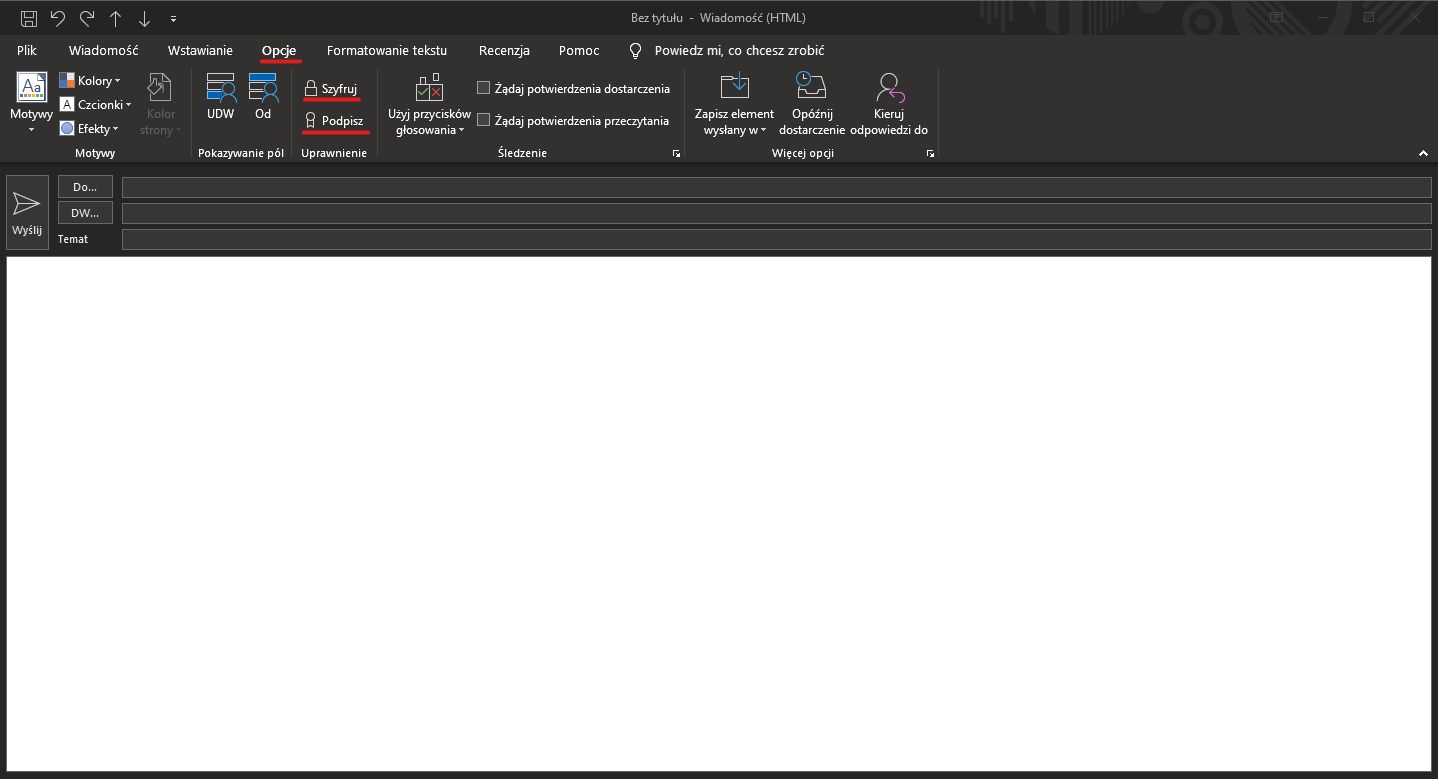Viewport: 1438px width, 779px height.
Task: Go to previous item using up arrow
Action: pyautogui.click(x=116, y=18)
